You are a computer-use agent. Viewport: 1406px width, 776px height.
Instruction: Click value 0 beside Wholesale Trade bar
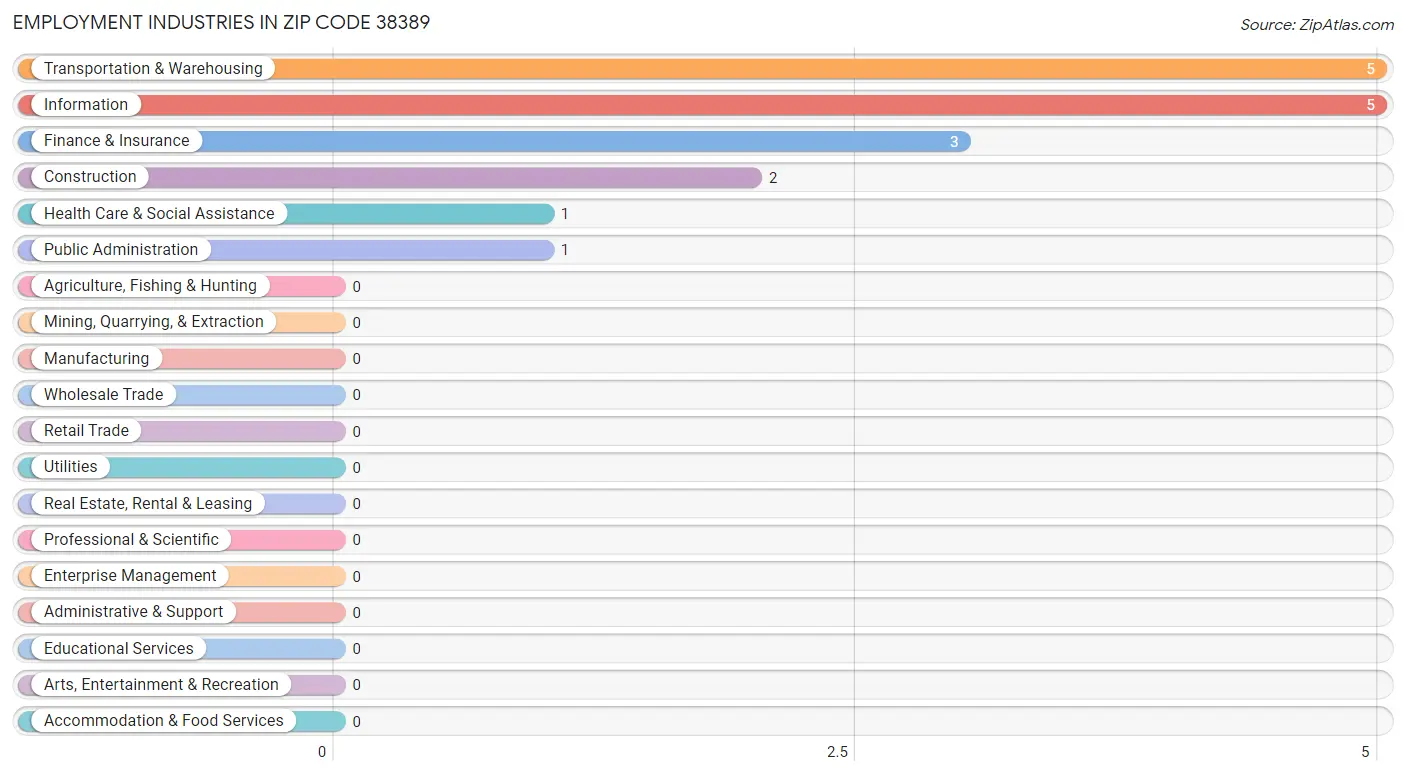[x=357, y=395]
